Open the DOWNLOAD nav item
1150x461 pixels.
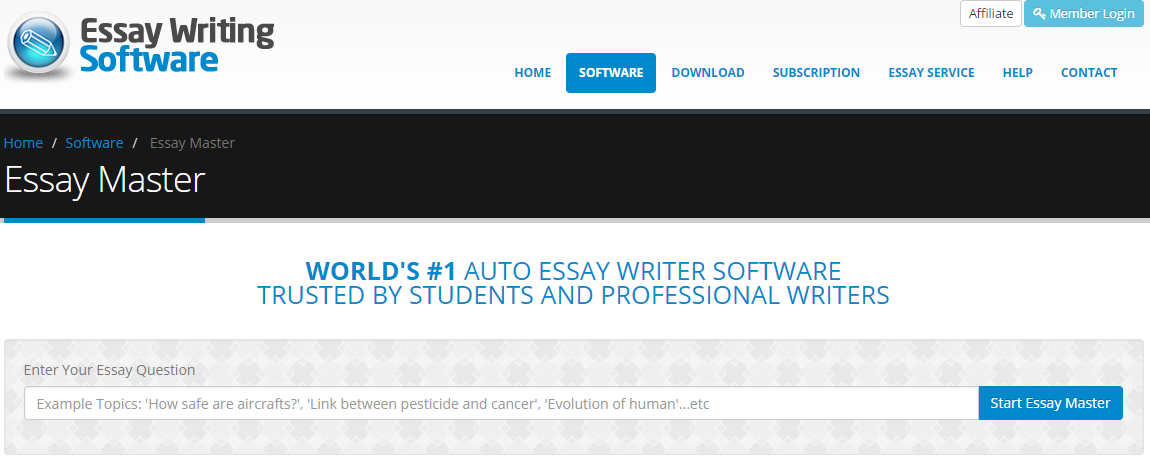point(708,73)
